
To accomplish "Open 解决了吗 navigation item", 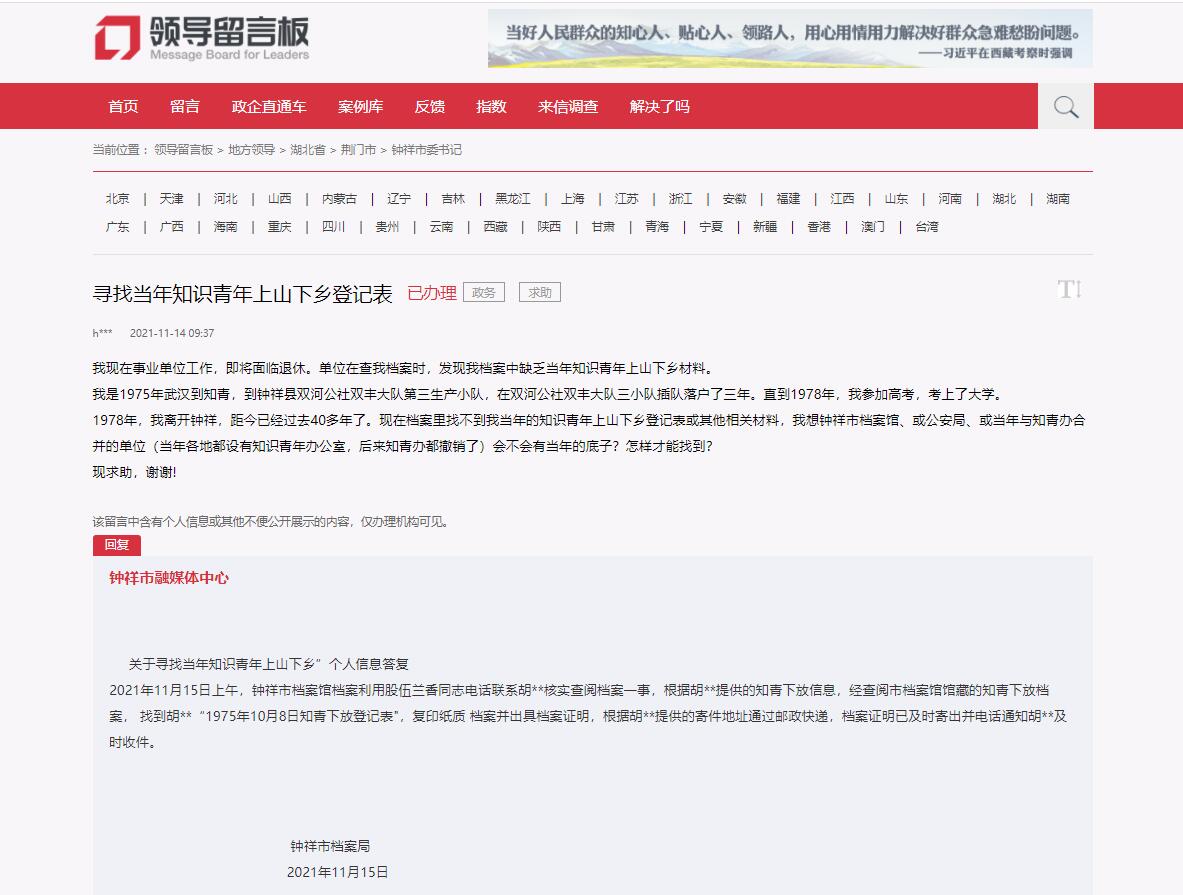I will [659, 107].
